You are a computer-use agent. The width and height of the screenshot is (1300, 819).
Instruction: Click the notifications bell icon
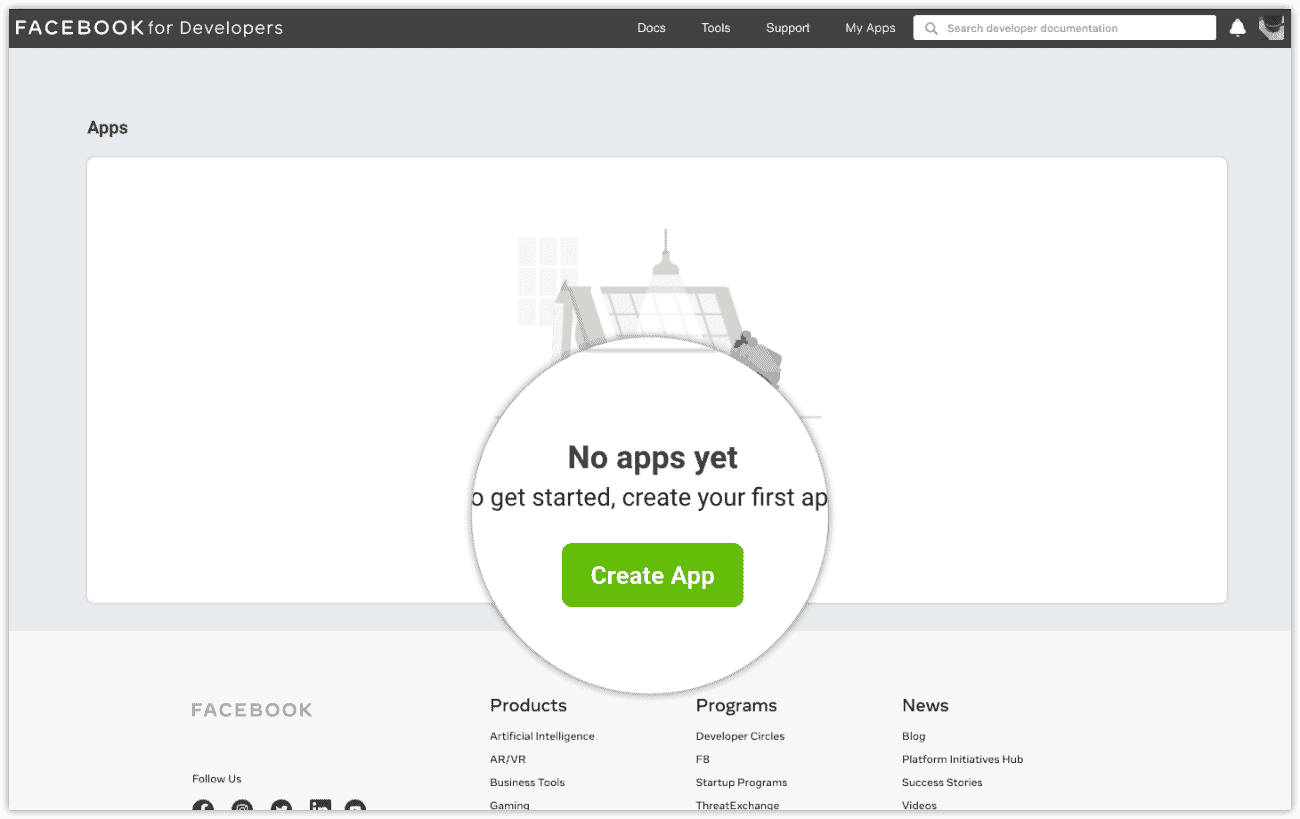pyautogui.click(x=1237, y=28)
